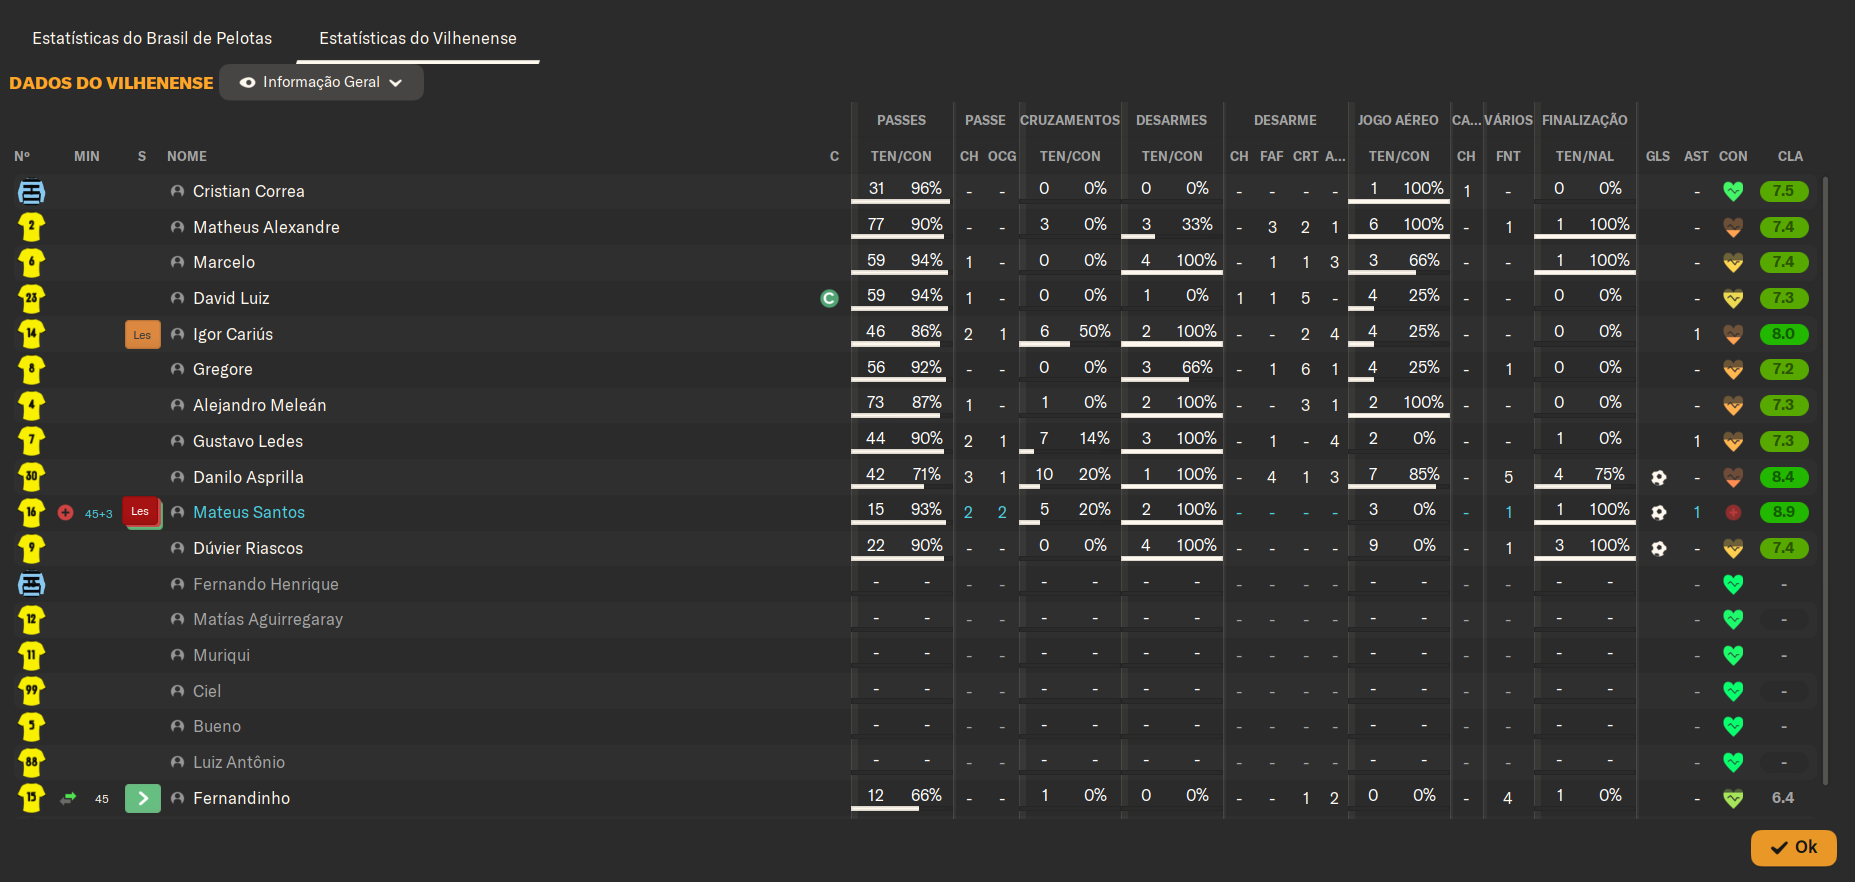Click Mateus Santos 8.9 rating badge

click(1783, 512)
